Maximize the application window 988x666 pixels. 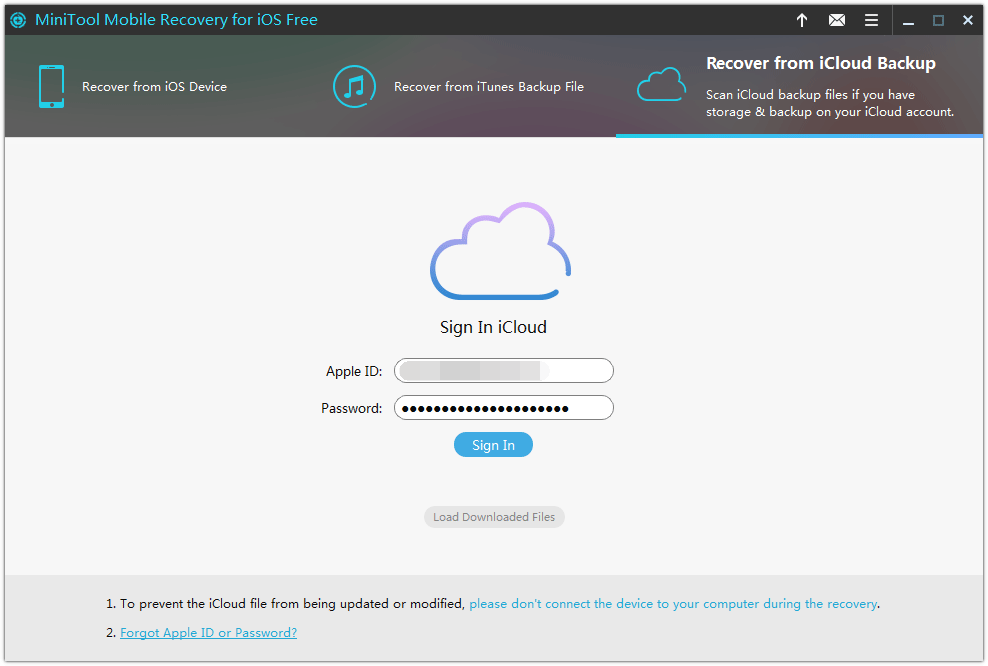click(x=937, y=19)
